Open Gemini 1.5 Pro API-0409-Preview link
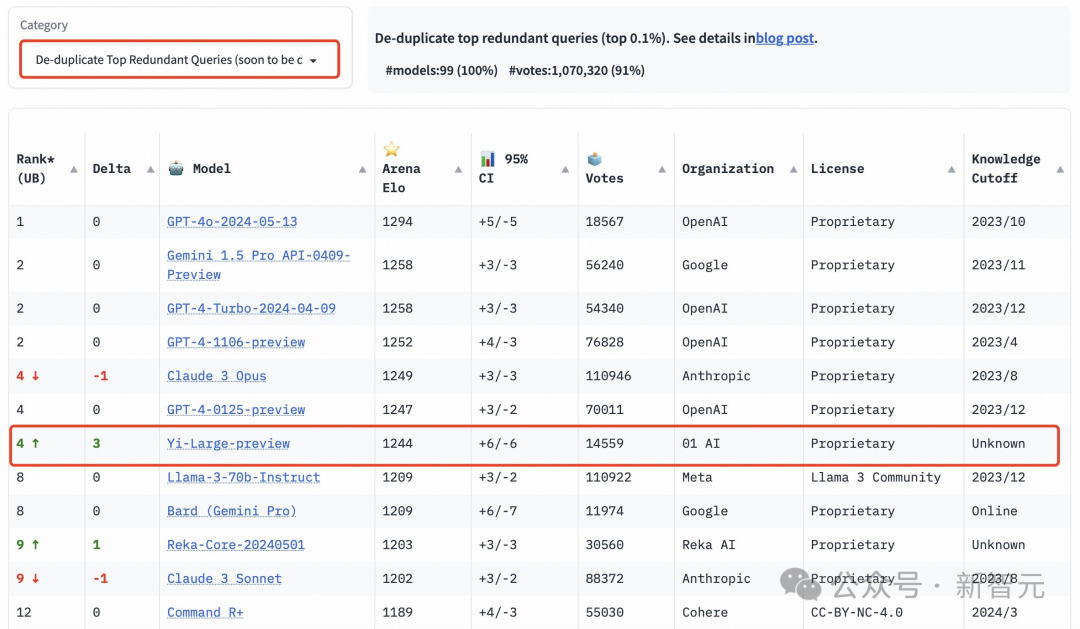The image size is (1080, 629). pos(258,265)
